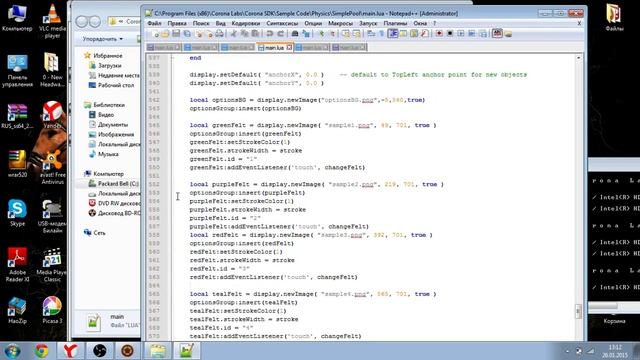Click scroll-up arrow of Notepad++ editor
The height and width of the screenshot is (360, 640).
point(578,58)
